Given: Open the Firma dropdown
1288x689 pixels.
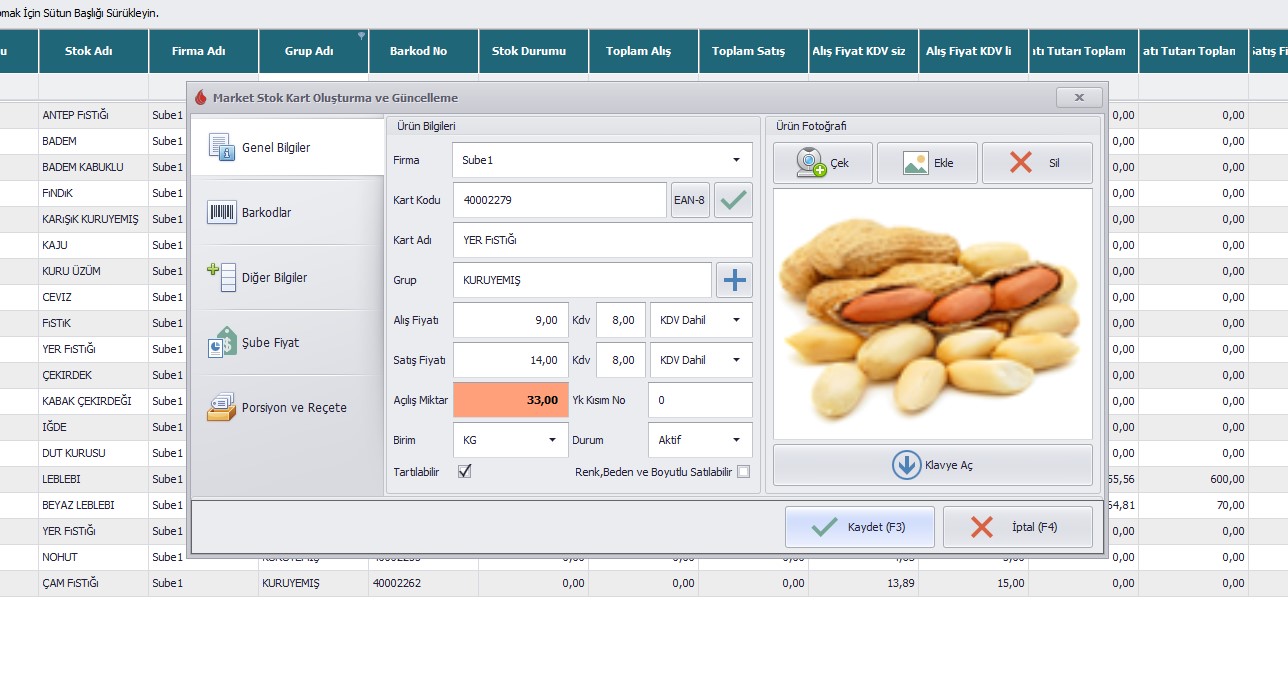Looking at the screenshot, I should [736, 160].
